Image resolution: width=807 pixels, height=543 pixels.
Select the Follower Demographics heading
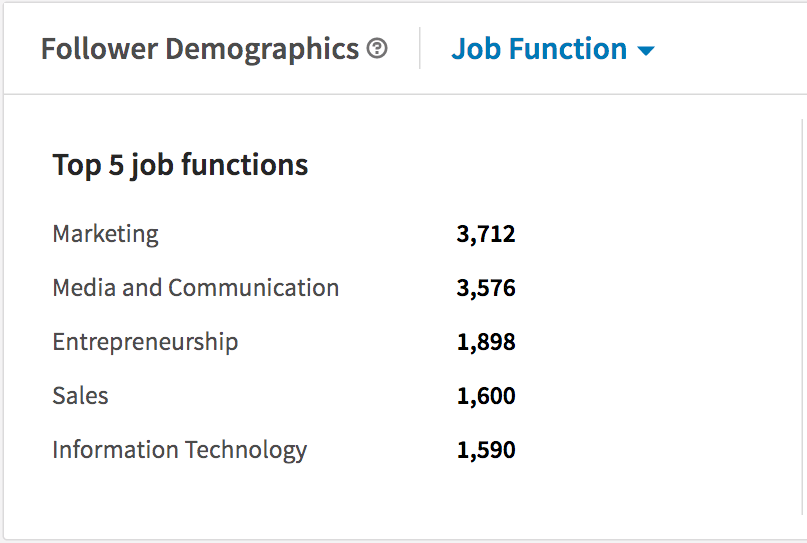click(200, 49)
